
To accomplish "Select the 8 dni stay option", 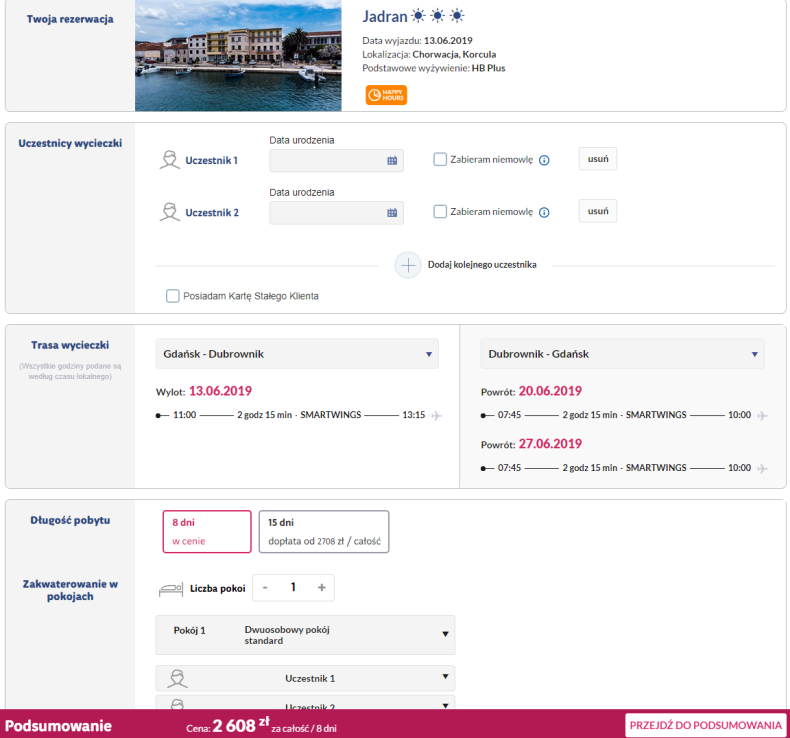I will click(207, 531).
